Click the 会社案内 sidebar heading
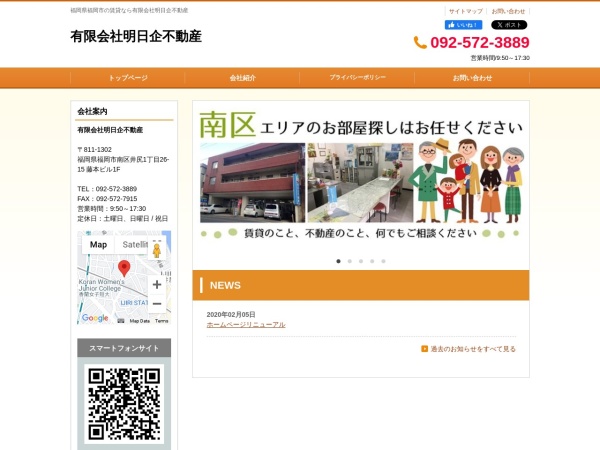Image resolution: width=600 pixels, height=450 pixels. click(x=92, y=111)
